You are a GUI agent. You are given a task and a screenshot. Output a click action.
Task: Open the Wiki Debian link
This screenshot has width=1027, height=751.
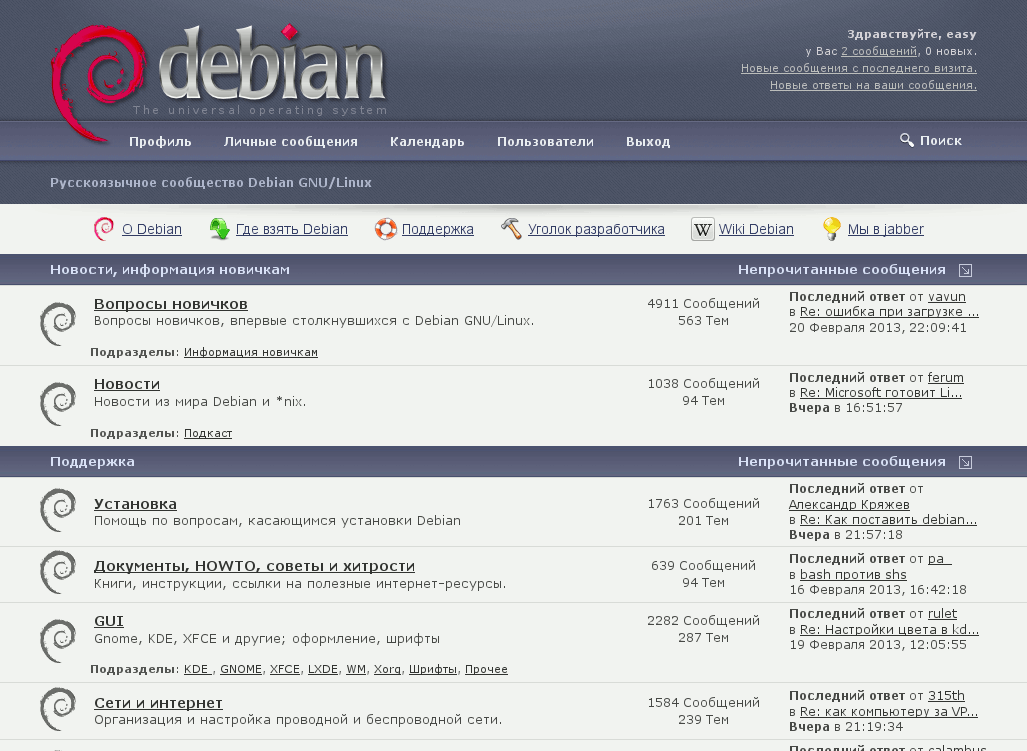pyautogui.click(x=756, y=229)
